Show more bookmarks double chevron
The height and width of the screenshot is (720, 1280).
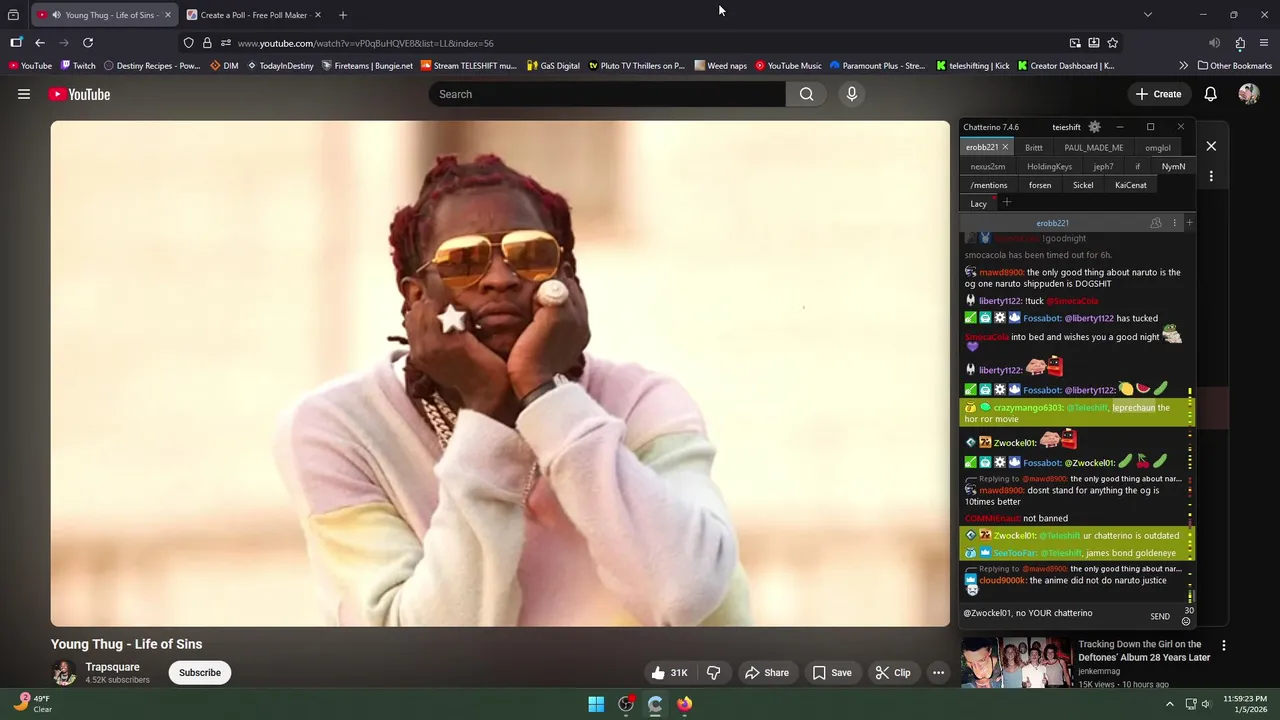click(x=1183, y=66)
